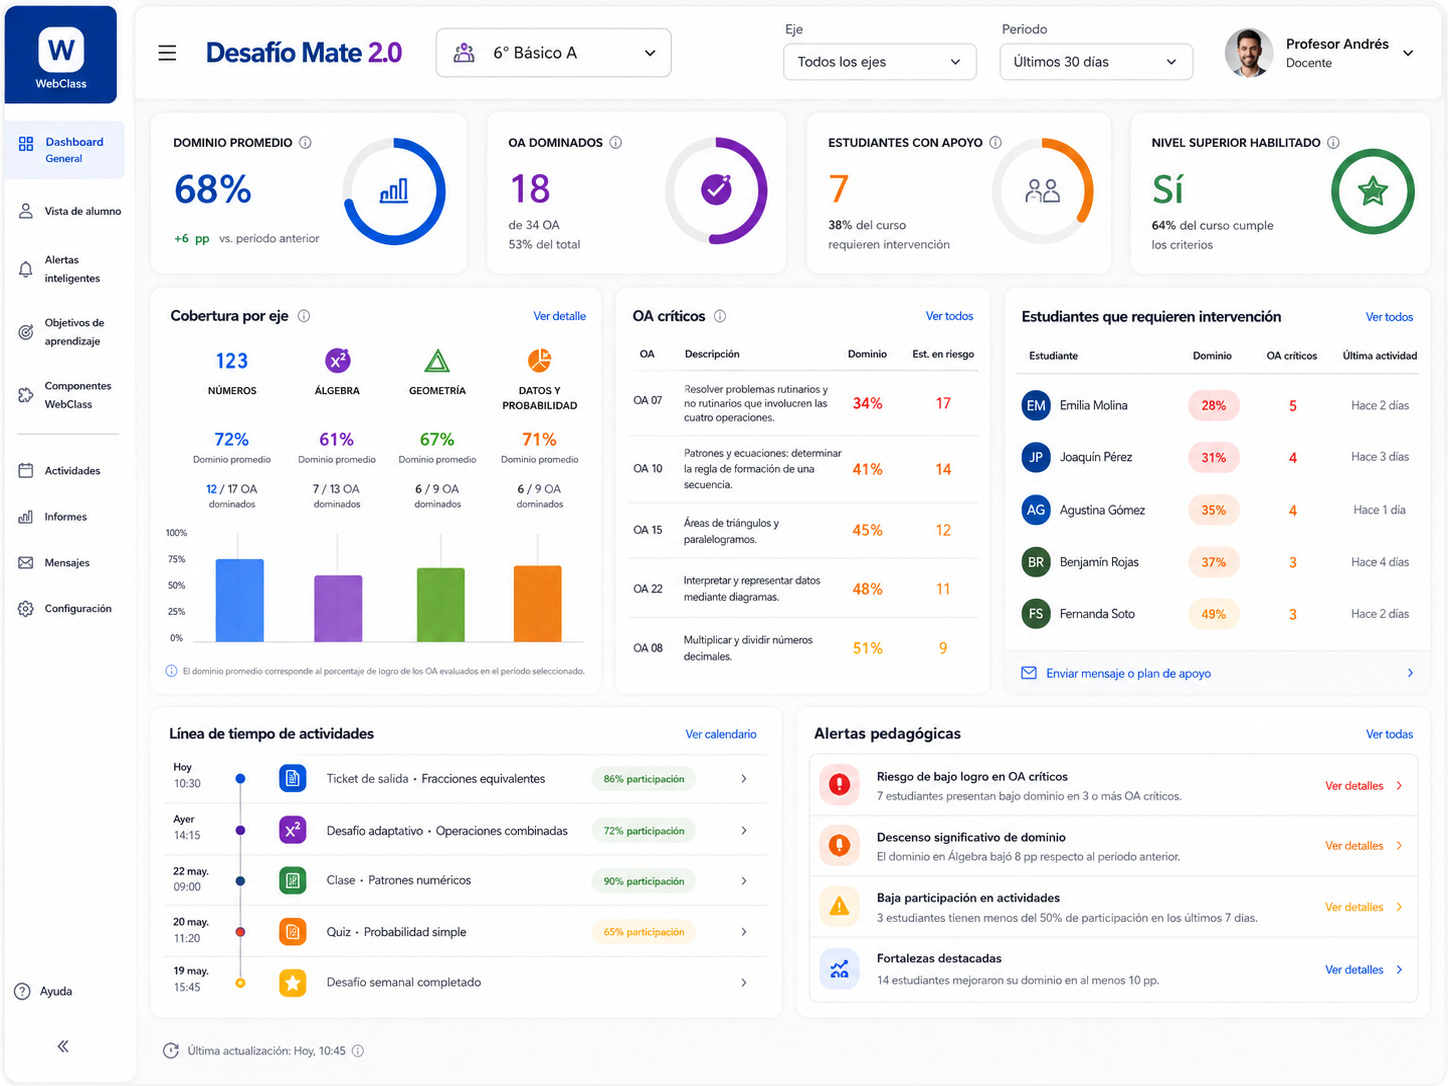Expand the Desafío semanal completado chevron

point(744,983)
